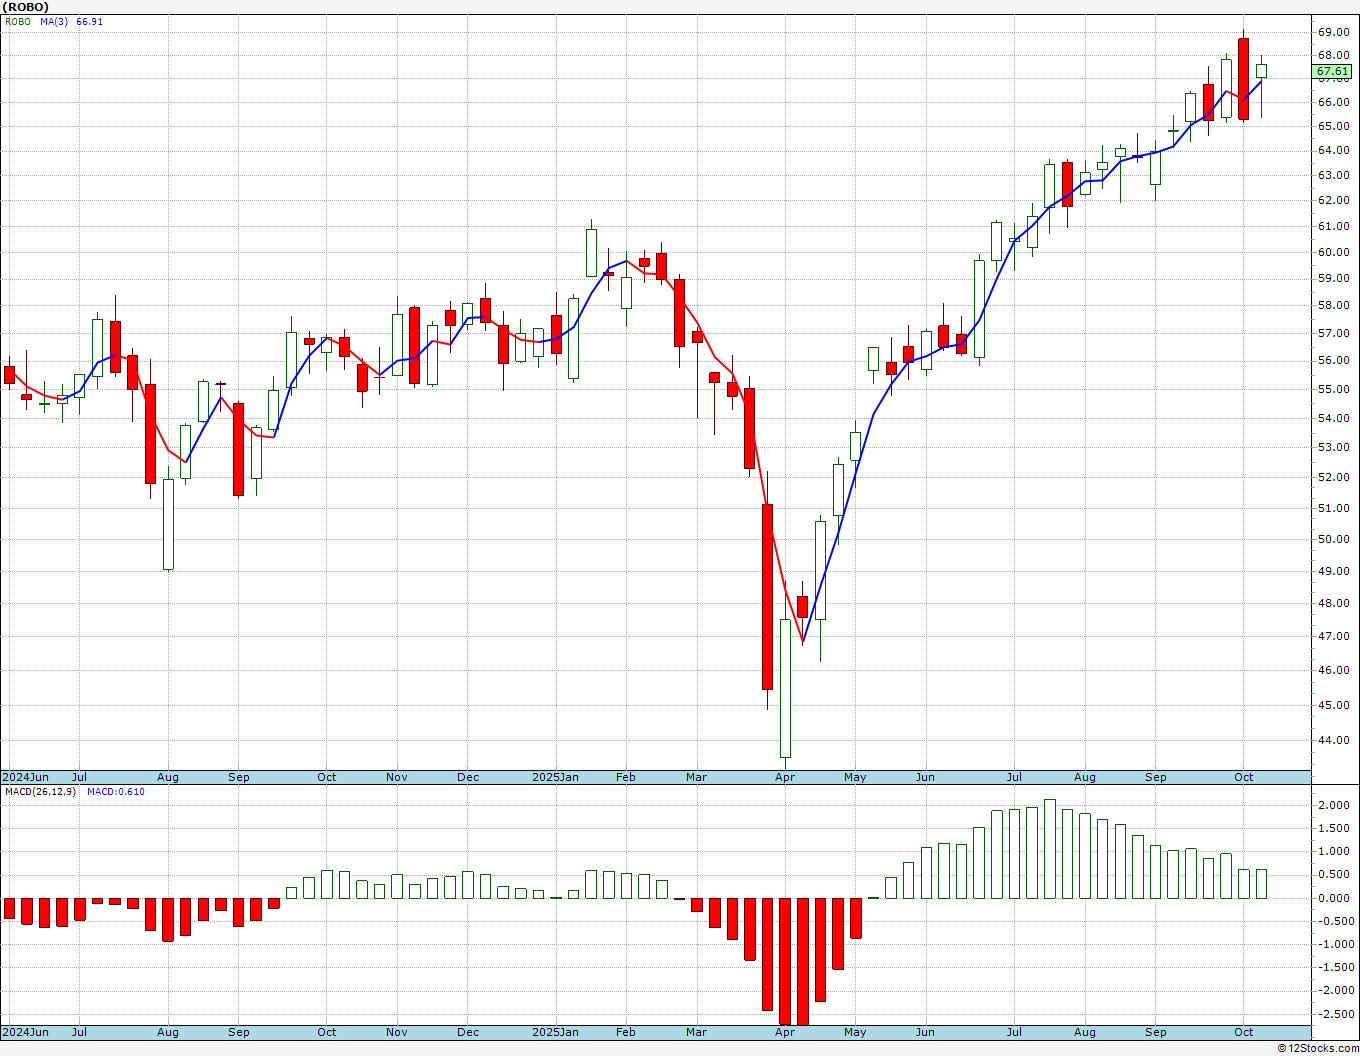1360x1056 pixels.
Task: Select Apr on the price chart date axis
Action: (785, 777)
